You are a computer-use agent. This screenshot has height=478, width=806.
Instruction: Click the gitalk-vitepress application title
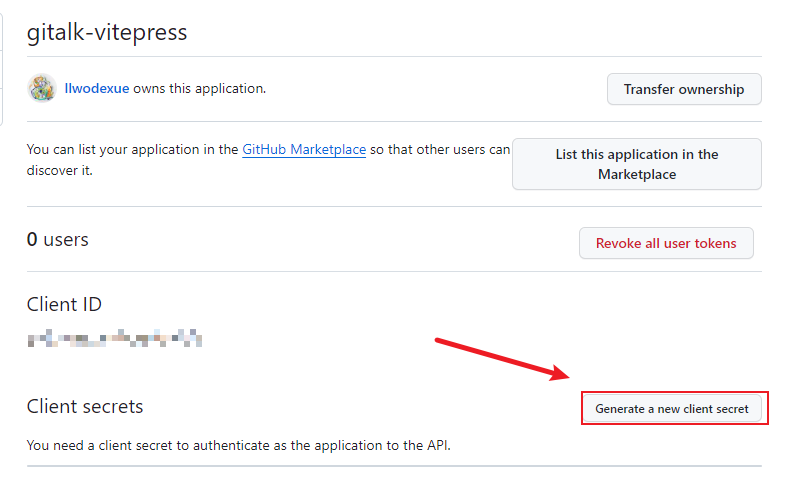pos(107,32)
